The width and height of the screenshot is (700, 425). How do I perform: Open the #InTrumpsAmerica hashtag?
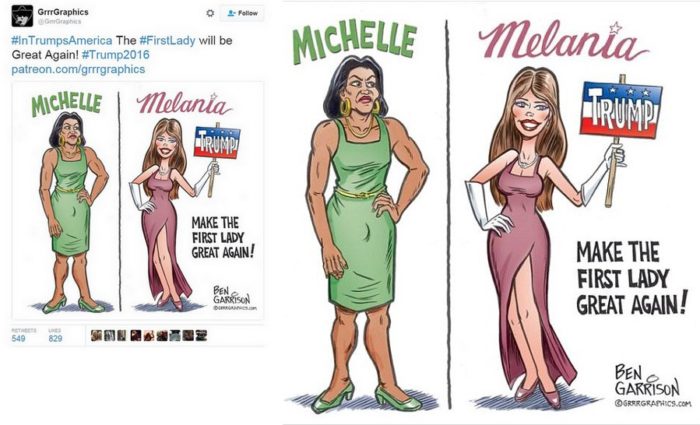pos(62,41)
